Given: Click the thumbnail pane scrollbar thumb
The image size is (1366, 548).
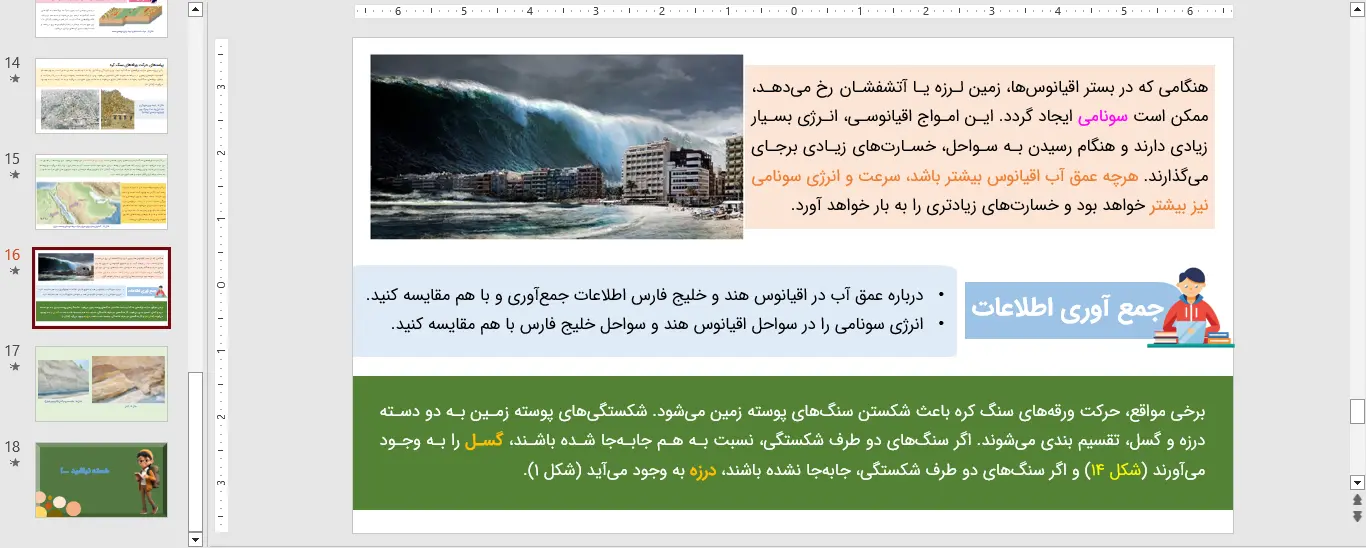Looking at the screenshot, I should point(196,450).
